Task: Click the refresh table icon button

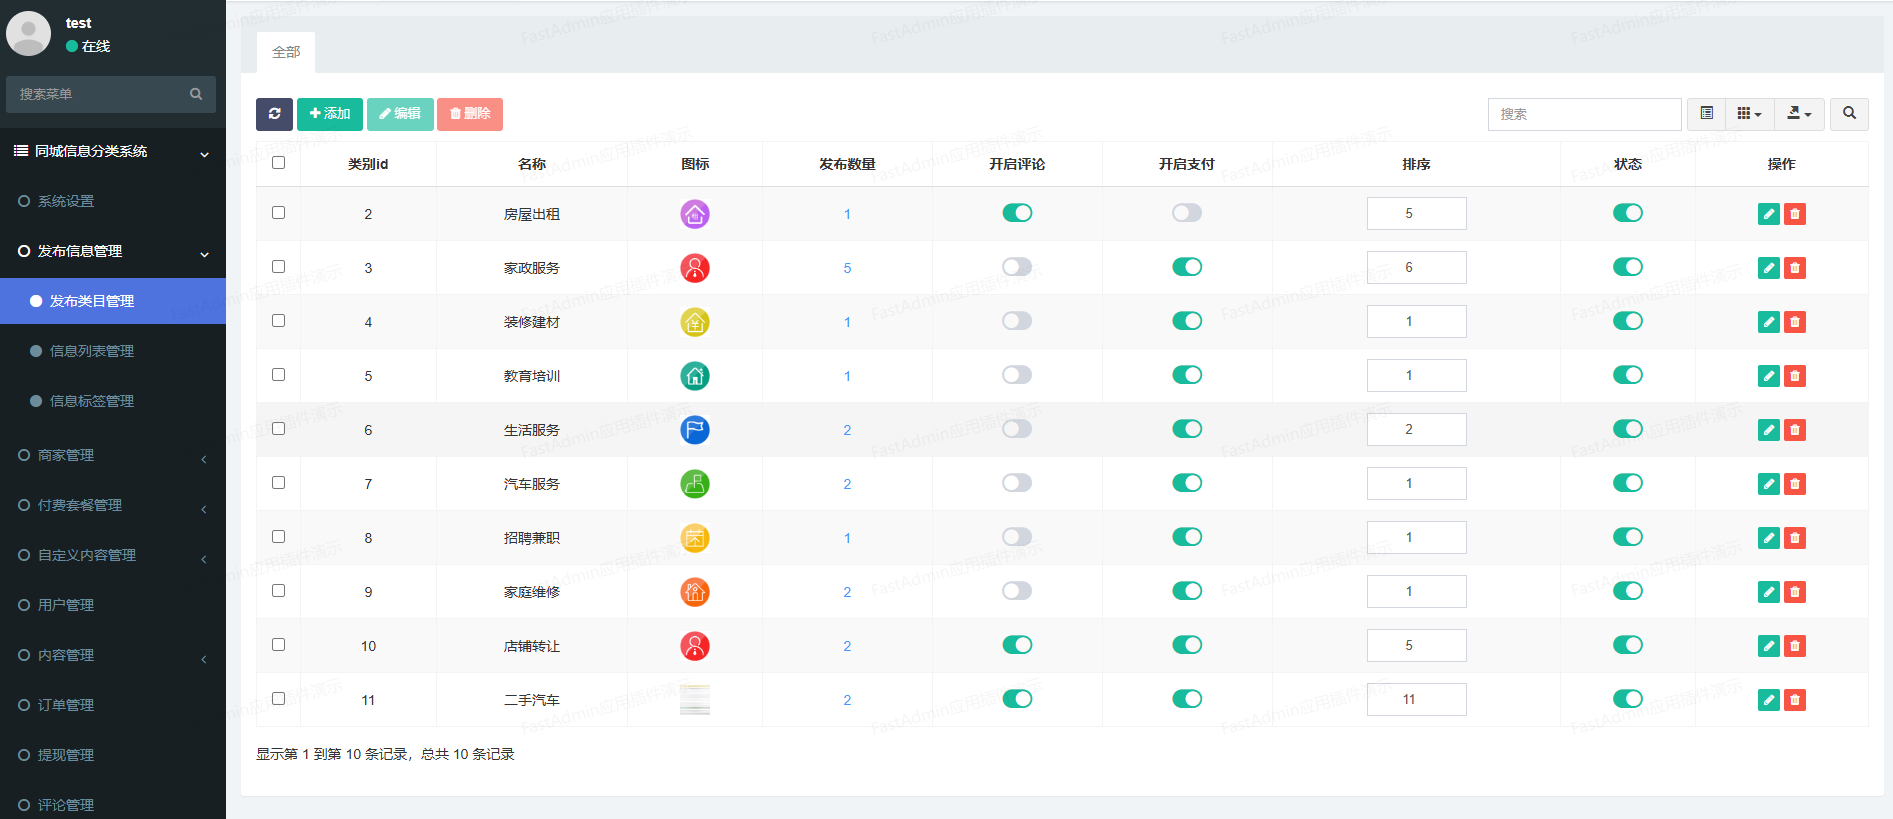Action: (274, 114)
